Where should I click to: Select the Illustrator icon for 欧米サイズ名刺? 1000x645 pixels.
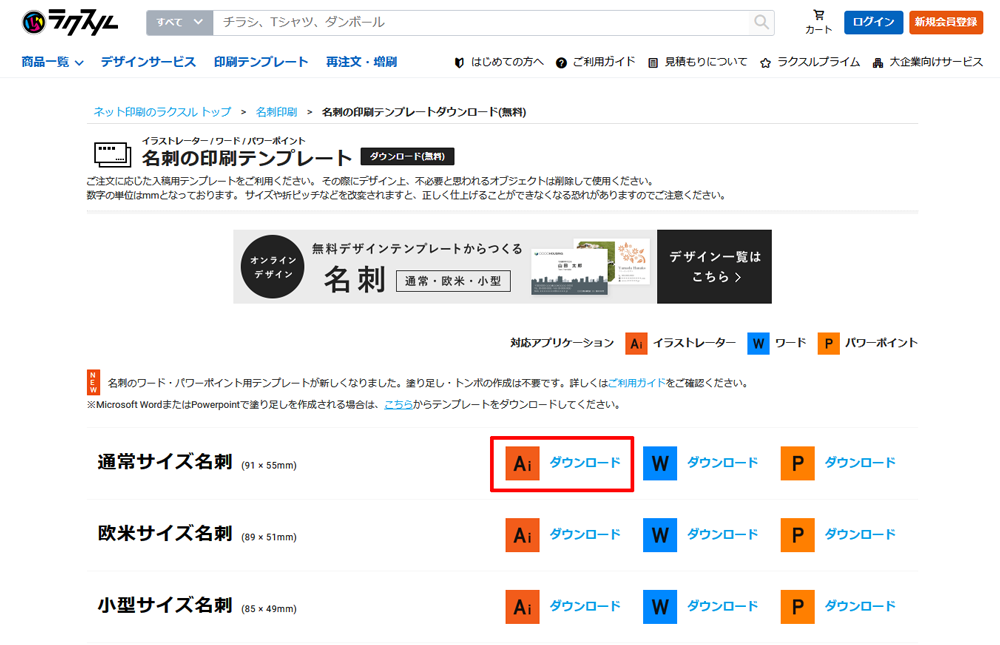(522, 535)
